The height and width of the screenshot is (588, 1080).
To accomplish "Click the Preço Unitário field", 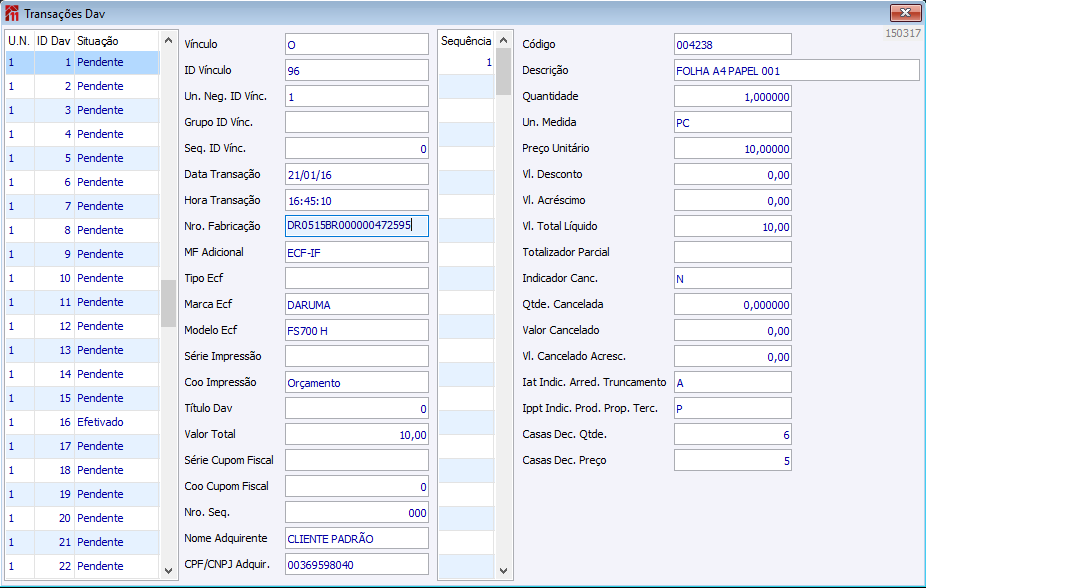I will pos(733,149).
